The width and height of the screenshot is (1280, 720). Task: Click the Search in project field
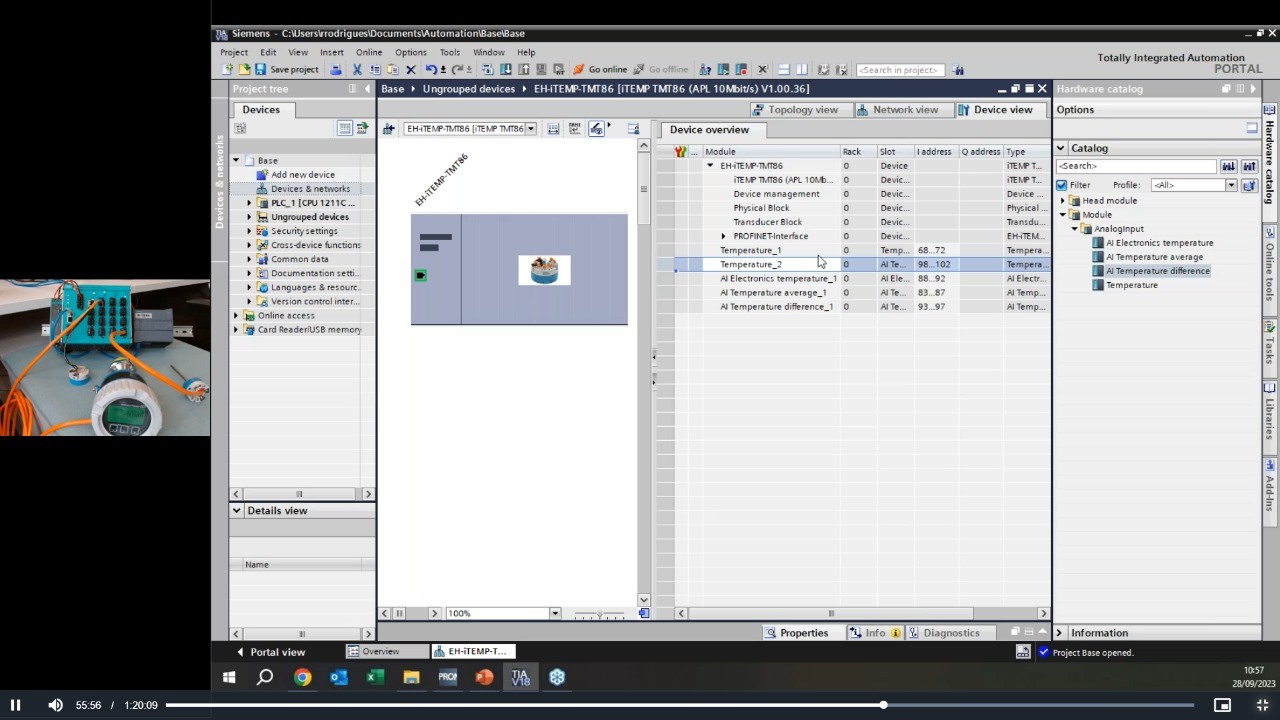point(899,70)
